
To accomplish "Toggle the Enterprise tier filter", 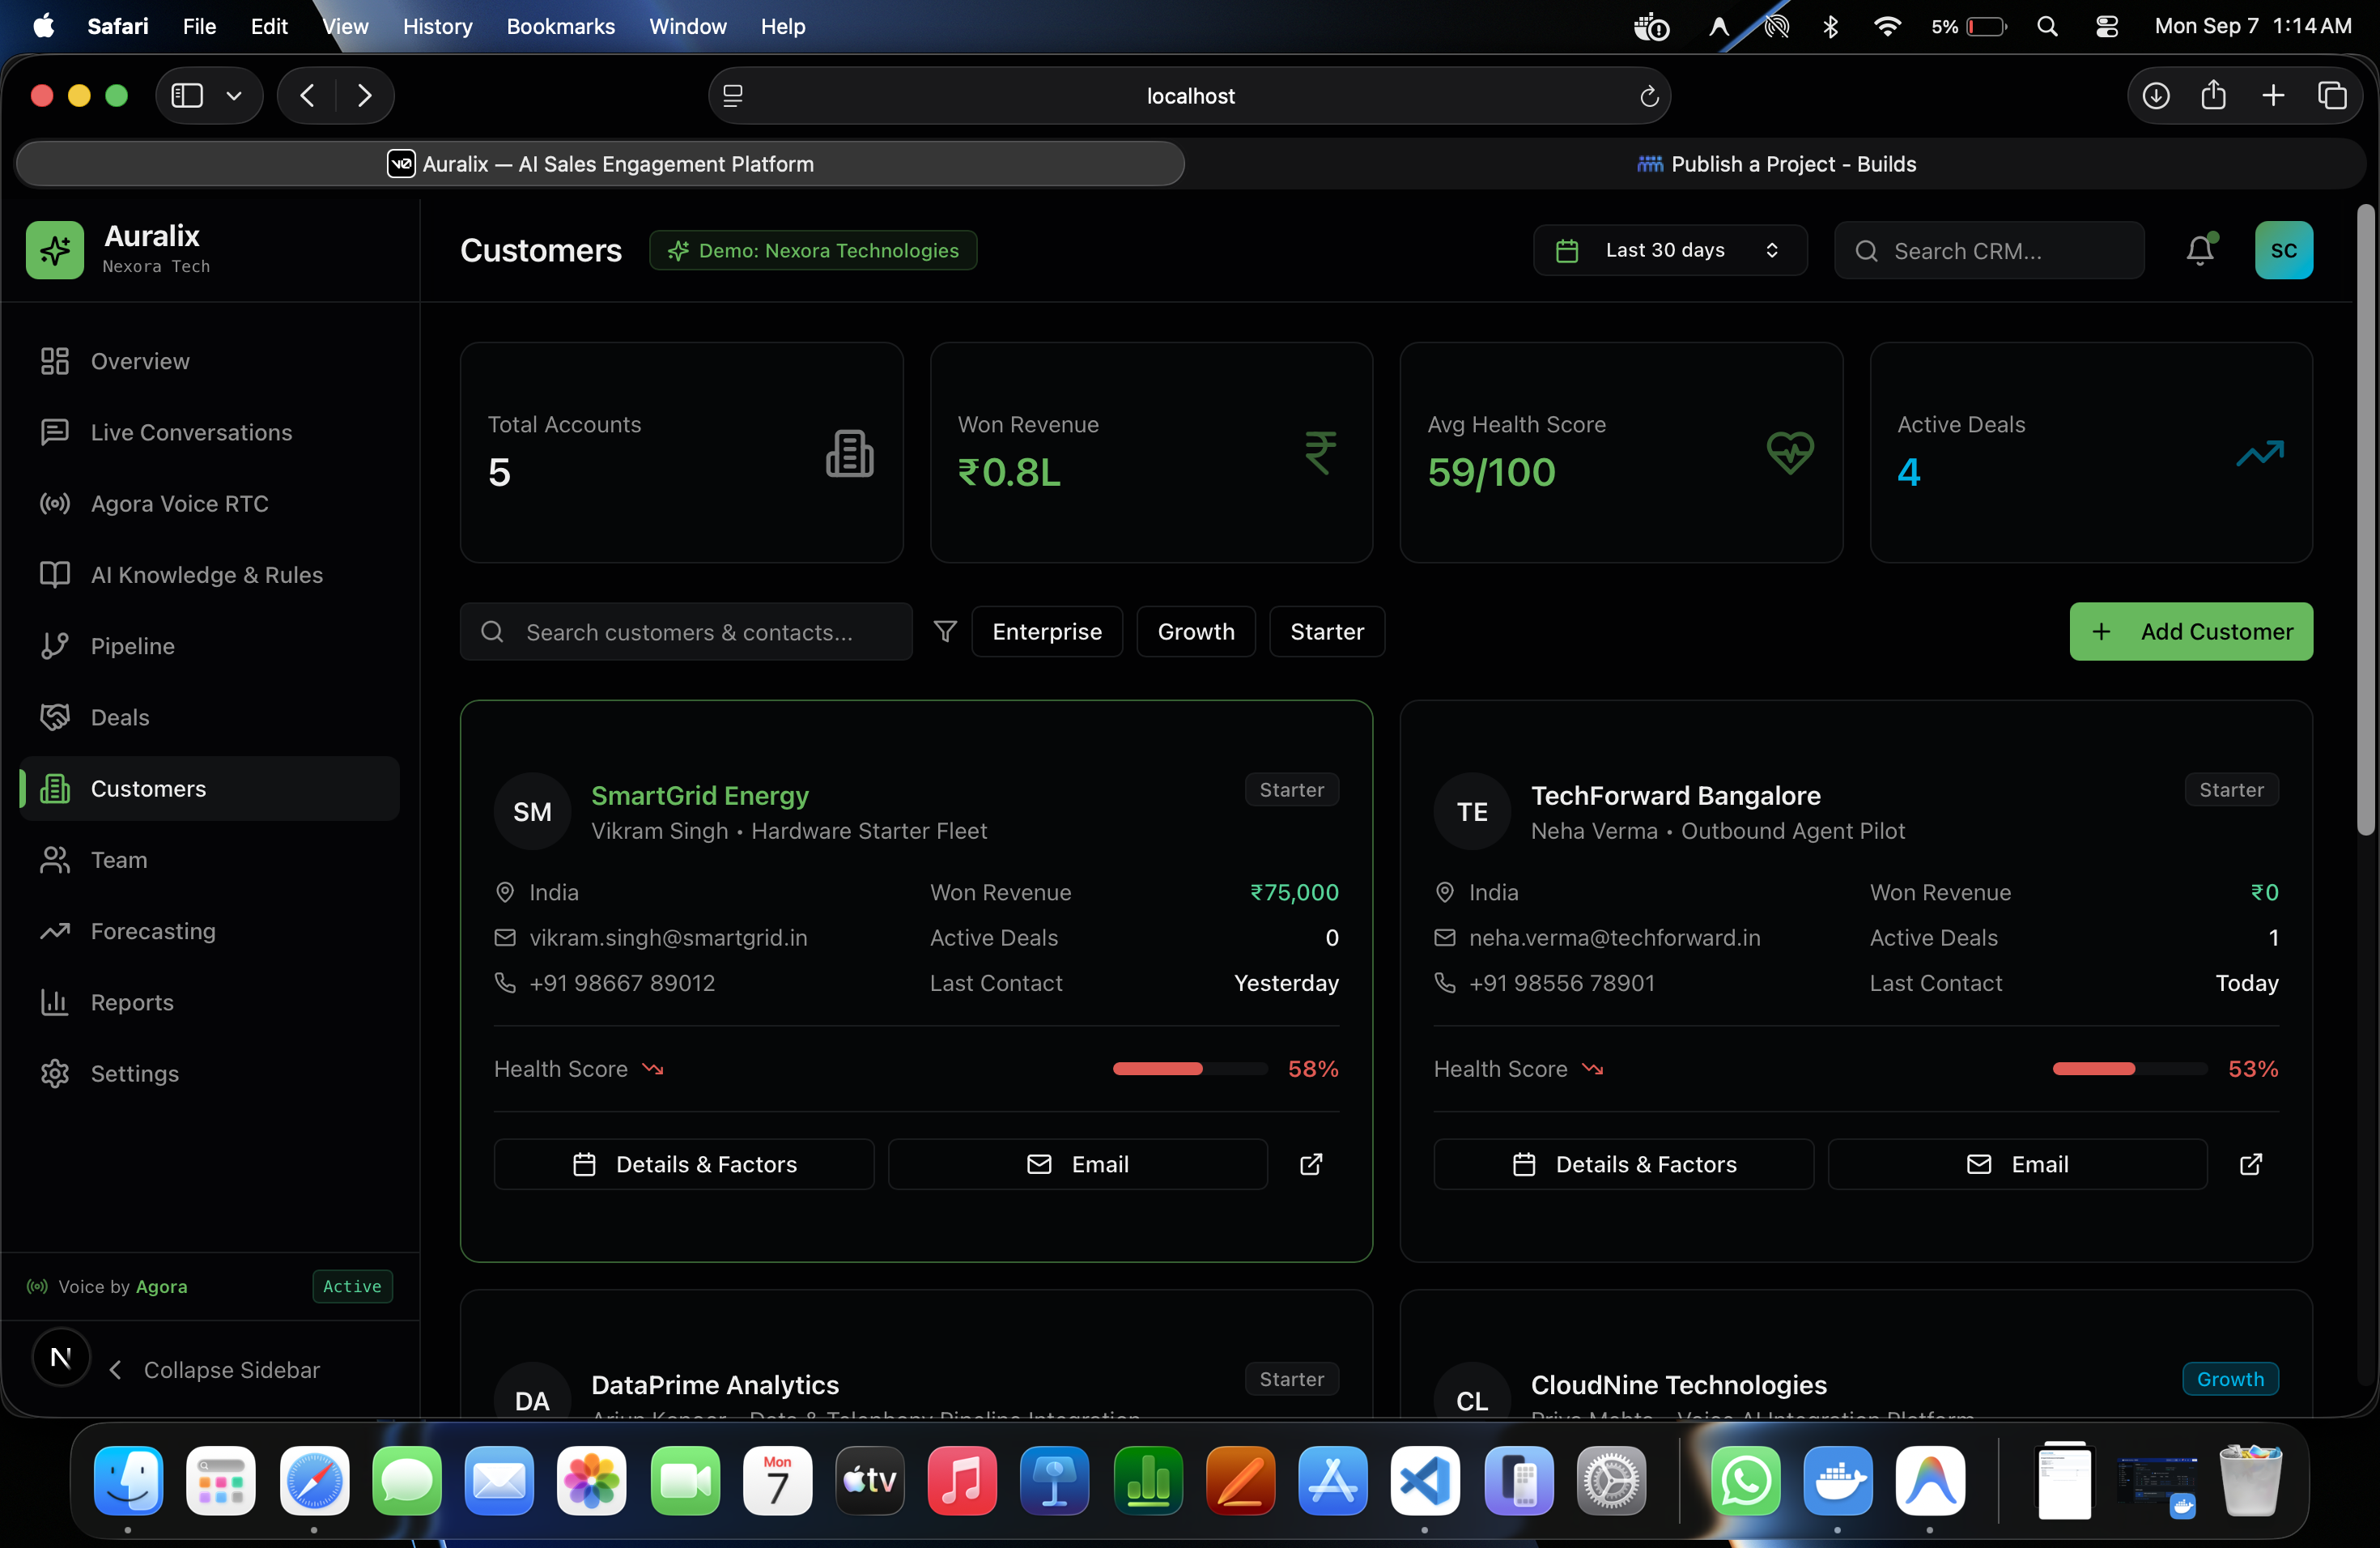I will (x=1047, y=631).
